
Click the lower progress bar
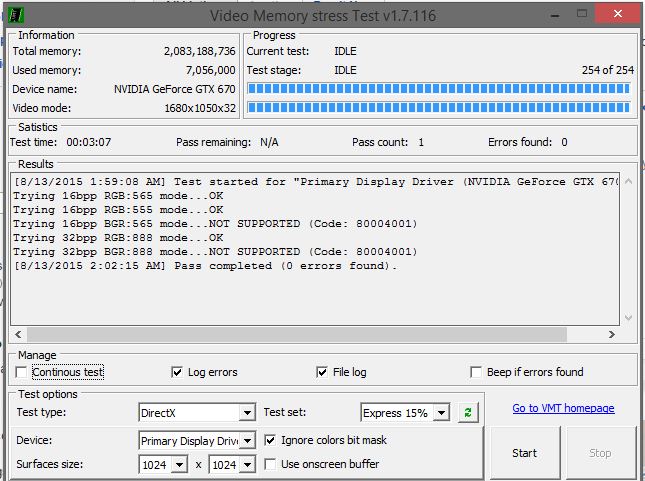[x=439, y=108]
